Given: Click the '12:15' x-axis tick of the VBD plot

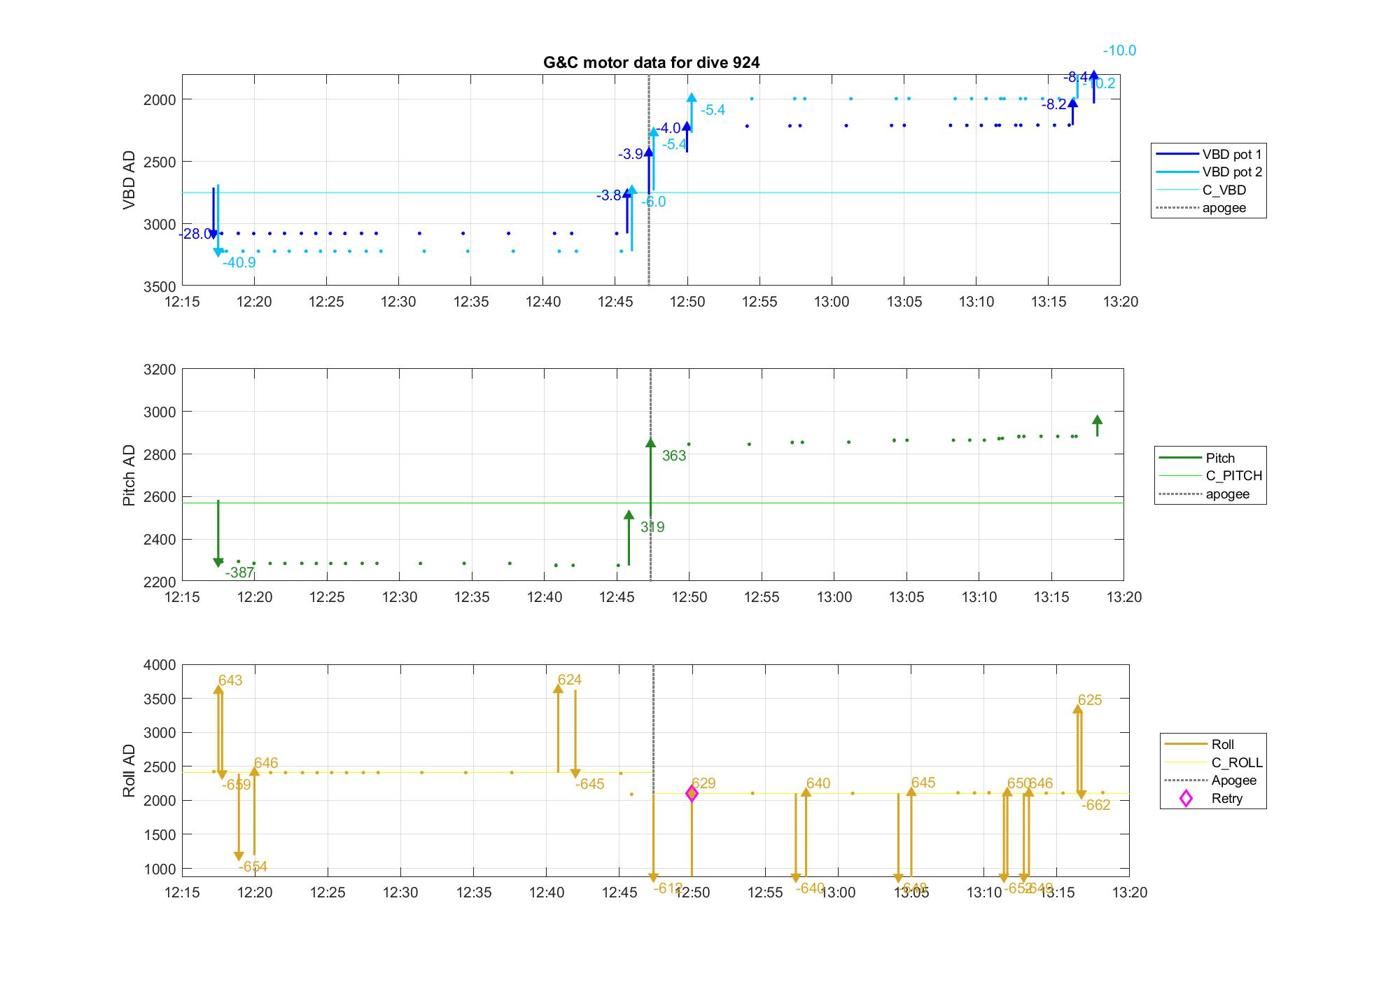Looking at the screenshot, I should tap(182, 302).
